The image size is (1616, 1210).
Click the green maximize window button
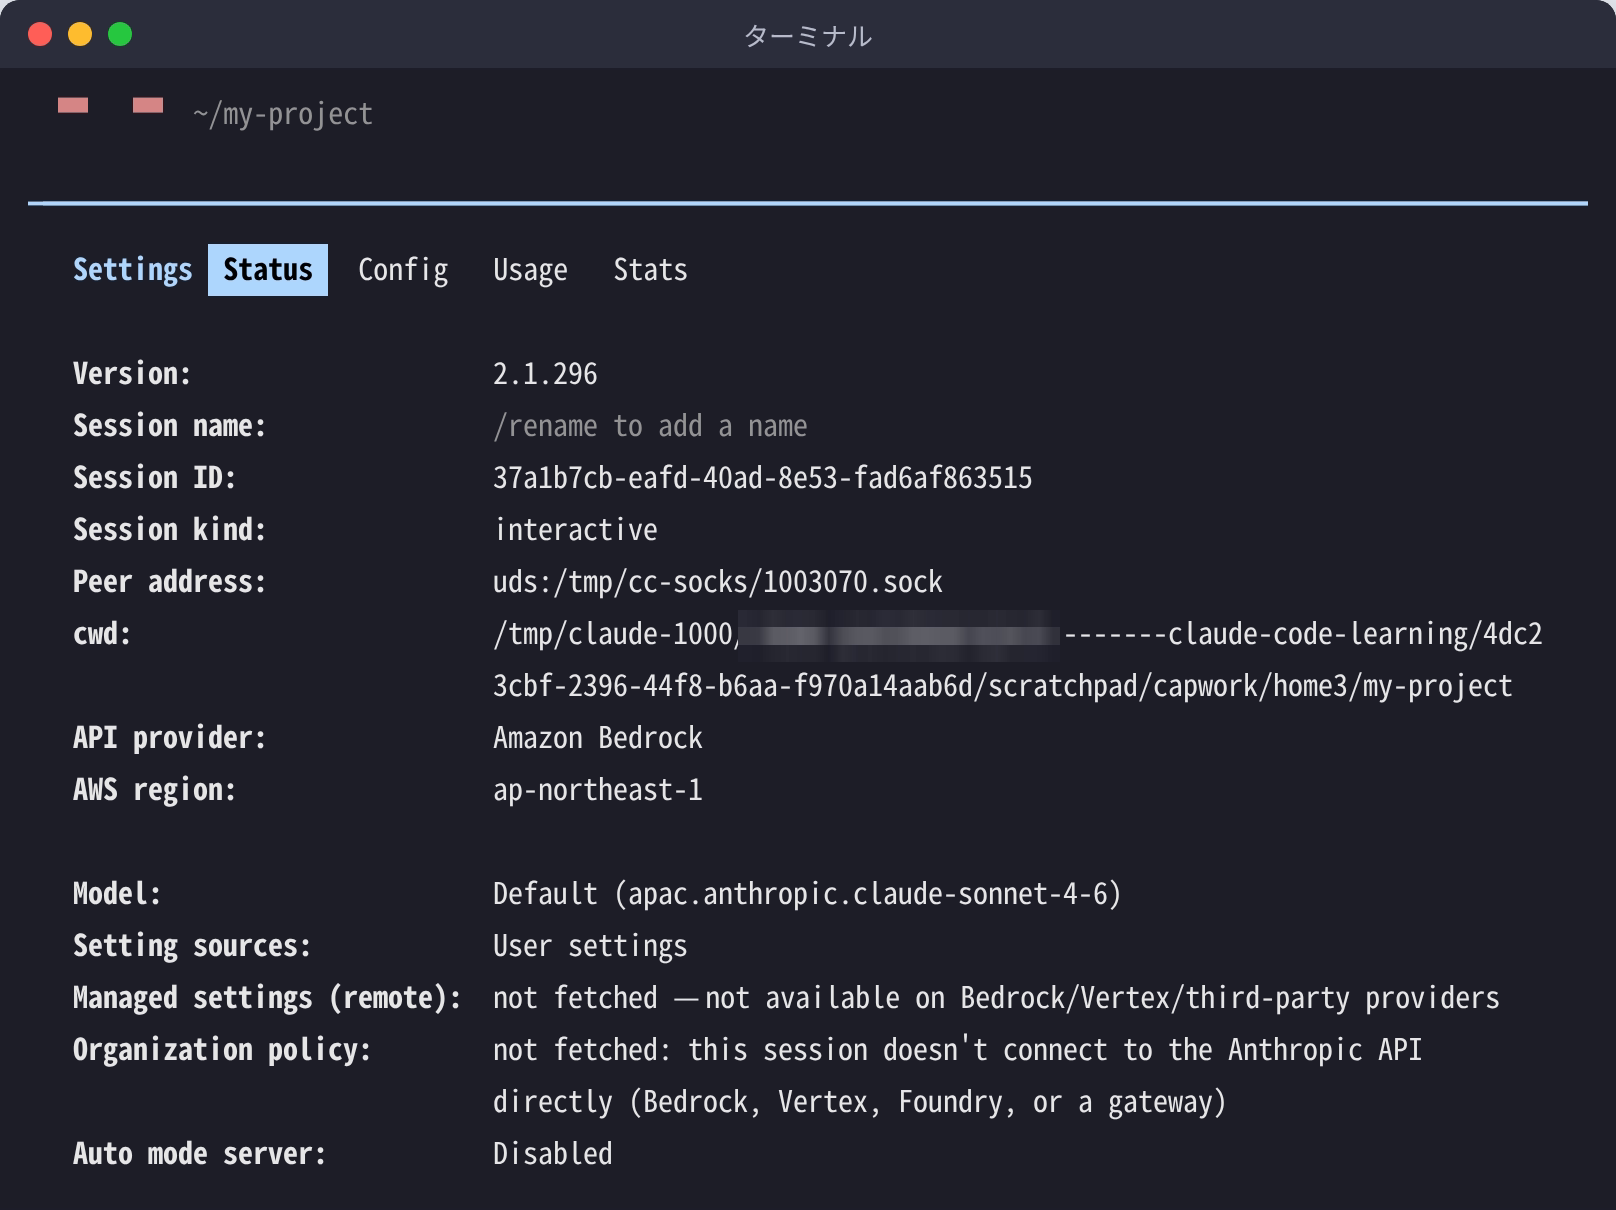click(120, 34)
